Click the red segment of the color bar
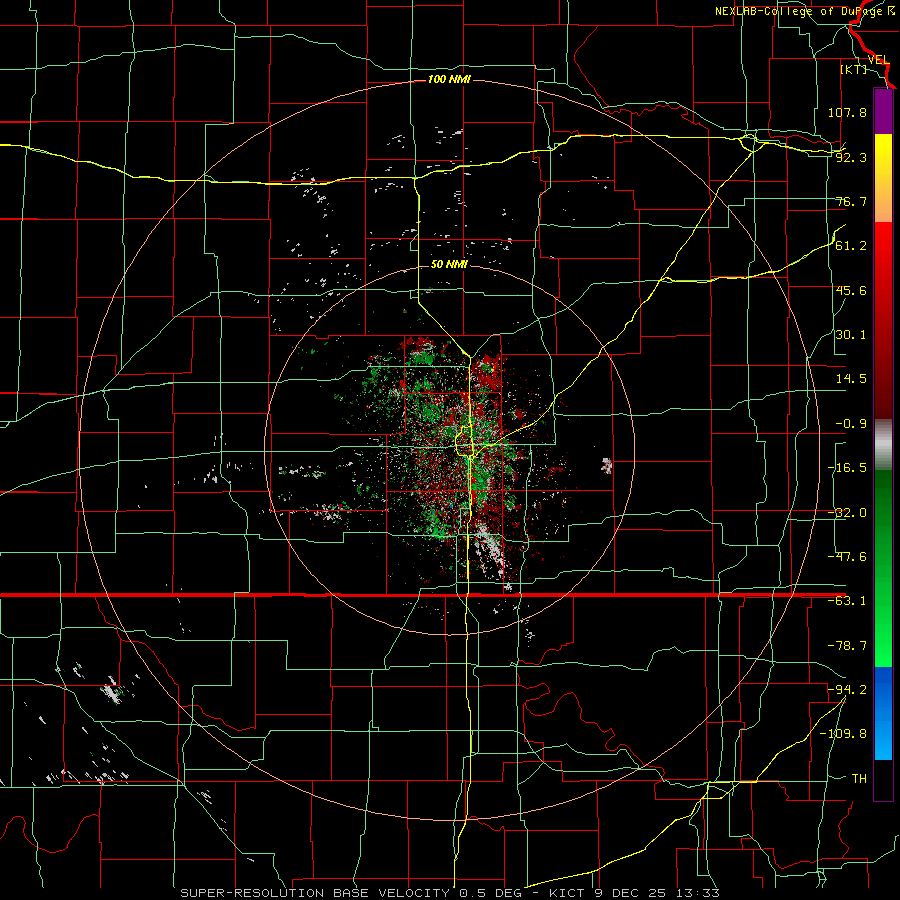This screenshot has width=900, height=900. point(883,320)
